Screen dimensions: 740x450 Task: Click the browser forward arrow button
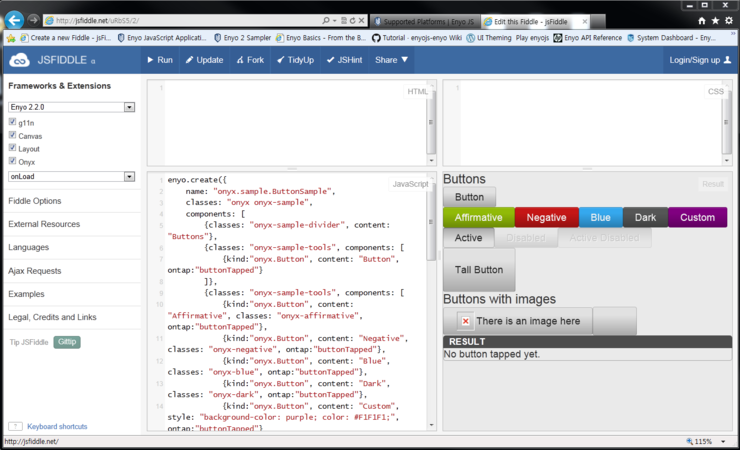click(x=33, y=20)
